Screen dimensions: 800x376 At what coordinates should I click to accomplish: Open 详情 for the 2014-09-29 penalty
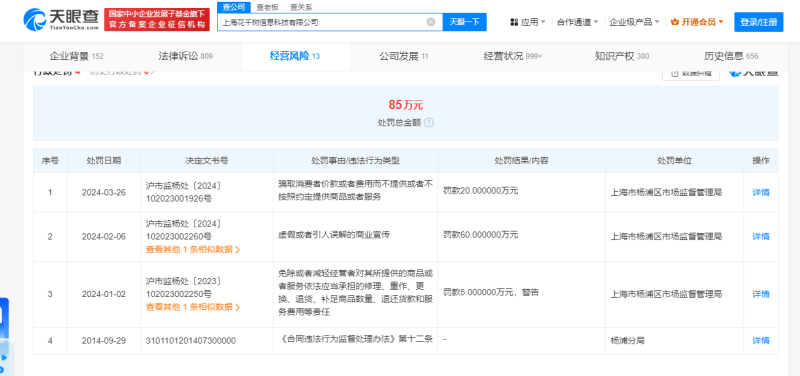(x=761, y=340)
